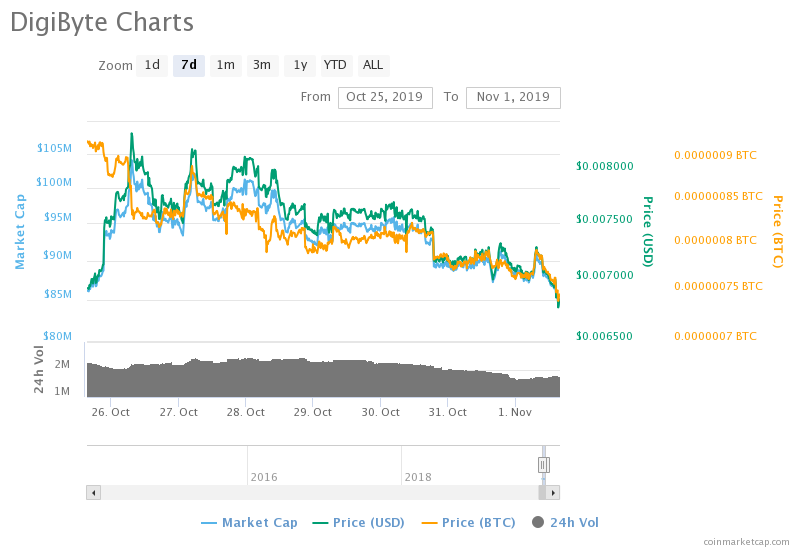The width and height of the screenshot is (800, 550).
Task: Click the Price (USD) axis title
Action: (x=647, y=232)
